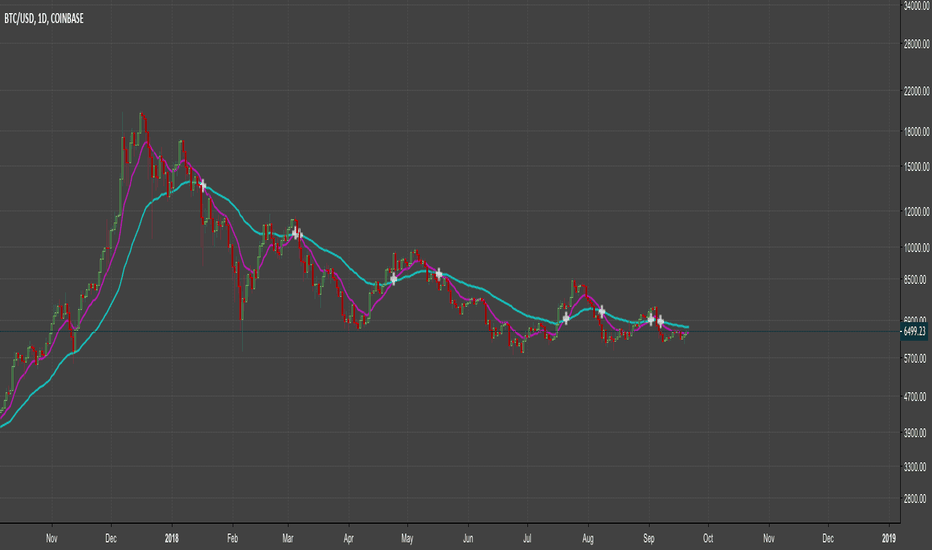Select the 3300.00 price axis label
This screenshot has width=932, height=550.
coord(915,467)
